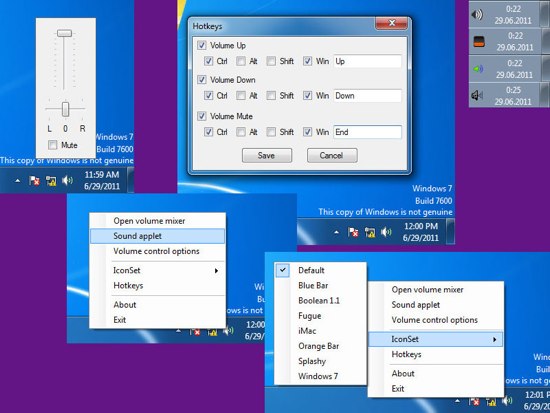
Task: Open Action Center flag in the 12:00 PM taskbar
Action: click(x=353, y=232)
